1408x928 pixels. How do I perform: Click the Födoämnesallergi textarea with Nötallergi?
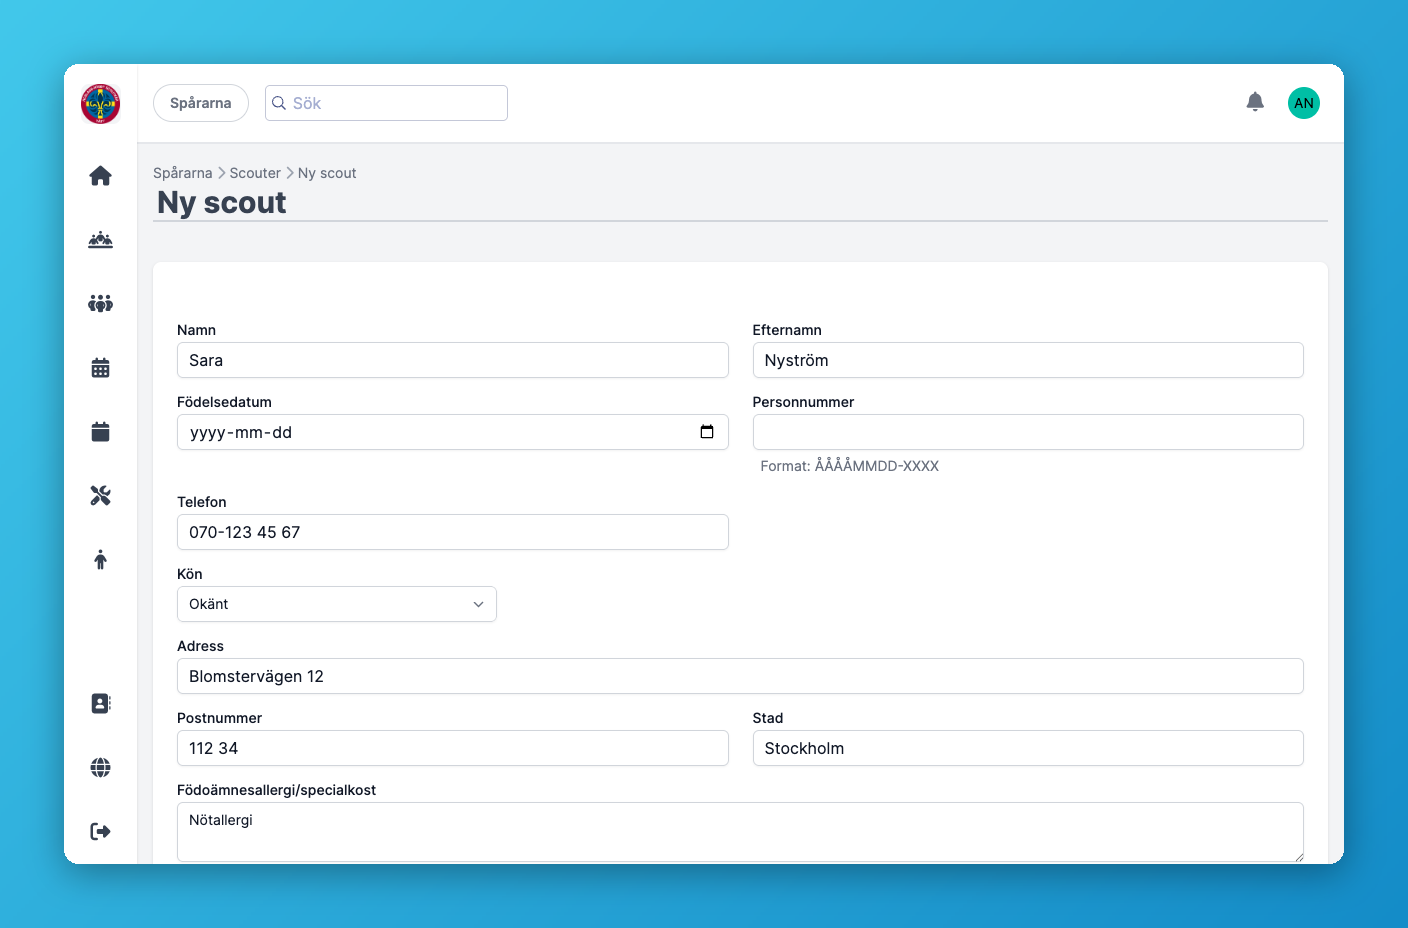pyautogui.click(x=740, y=832)
